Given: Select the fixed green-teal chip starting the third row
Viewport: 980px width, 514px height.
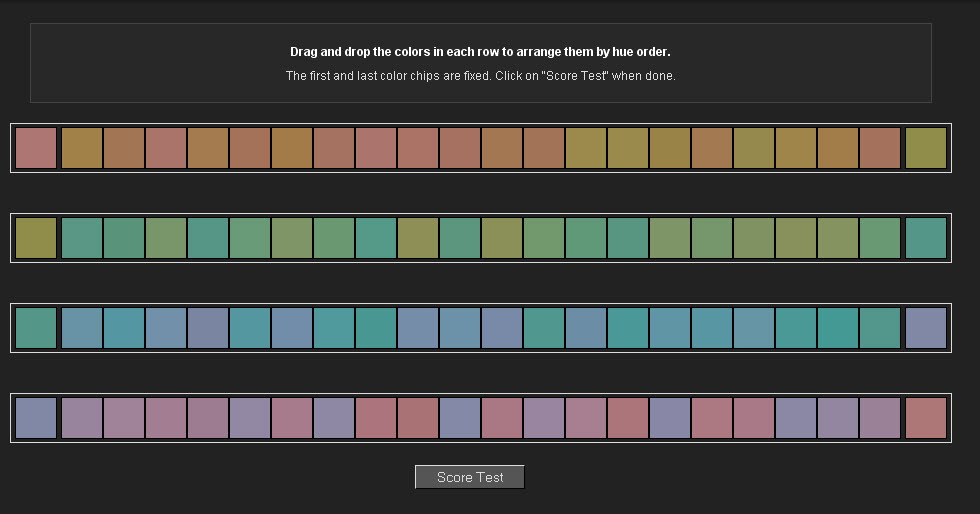Looking at the screenshot, I should (36, 328).
